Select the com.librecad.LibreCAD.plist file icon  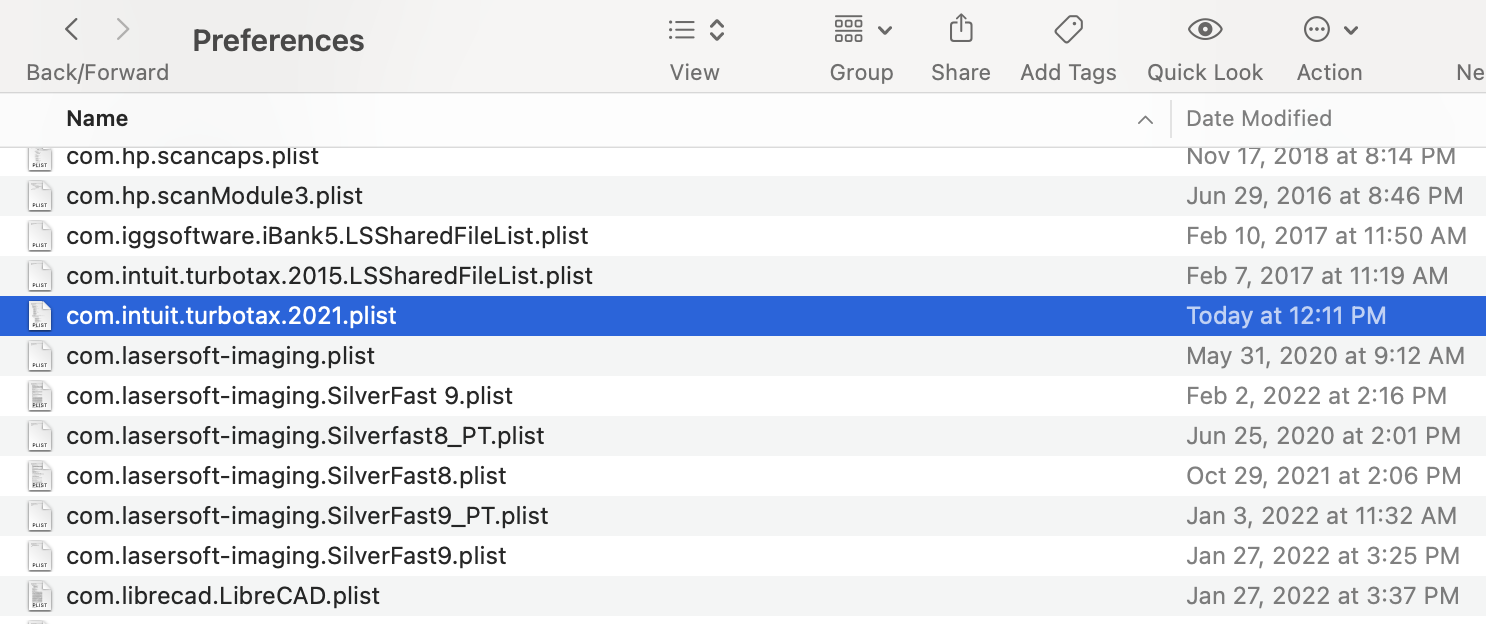click(40, 596)
